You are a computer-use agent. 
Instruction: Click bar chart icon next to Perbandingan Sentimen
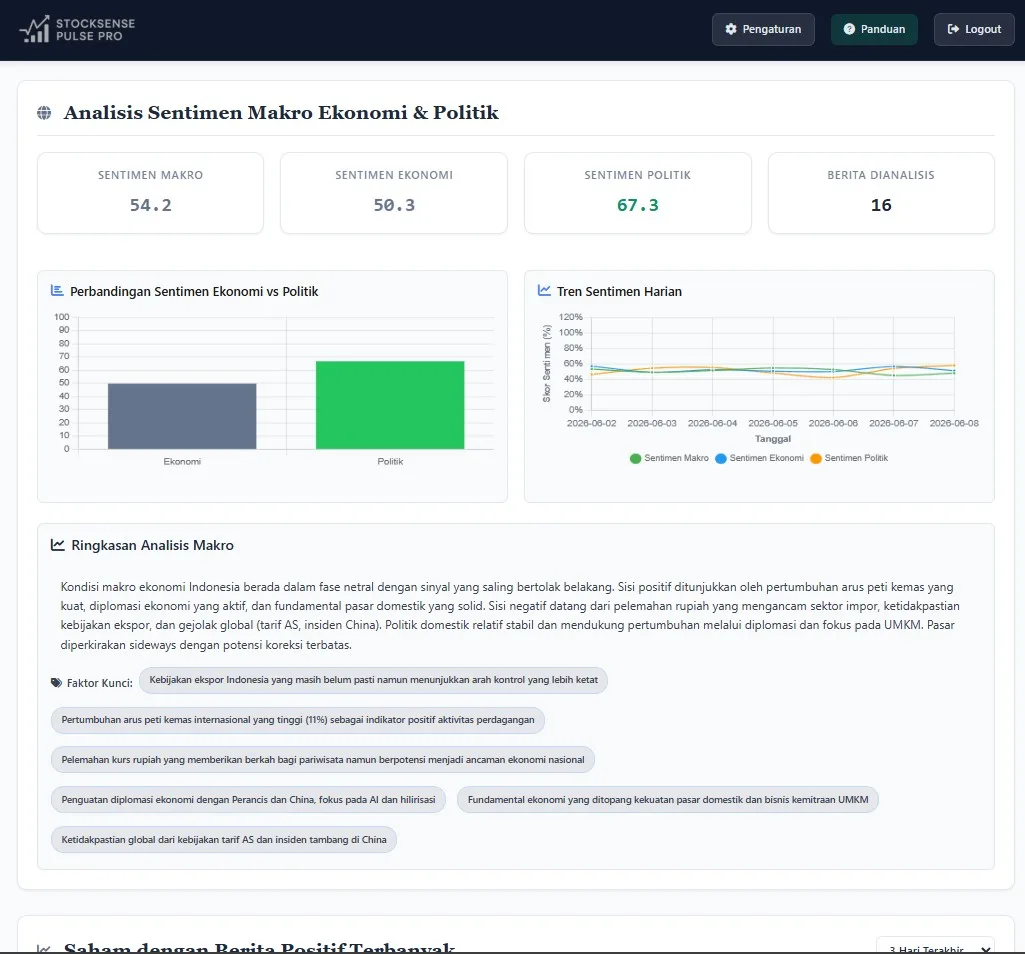57,290
